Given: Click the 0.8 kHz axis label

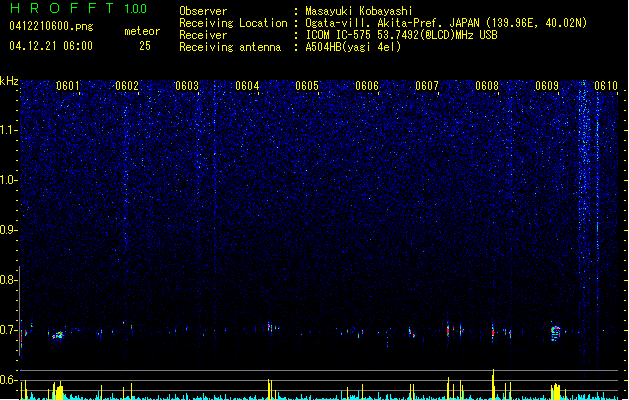Looking at the screenshot, I should 8,280.
